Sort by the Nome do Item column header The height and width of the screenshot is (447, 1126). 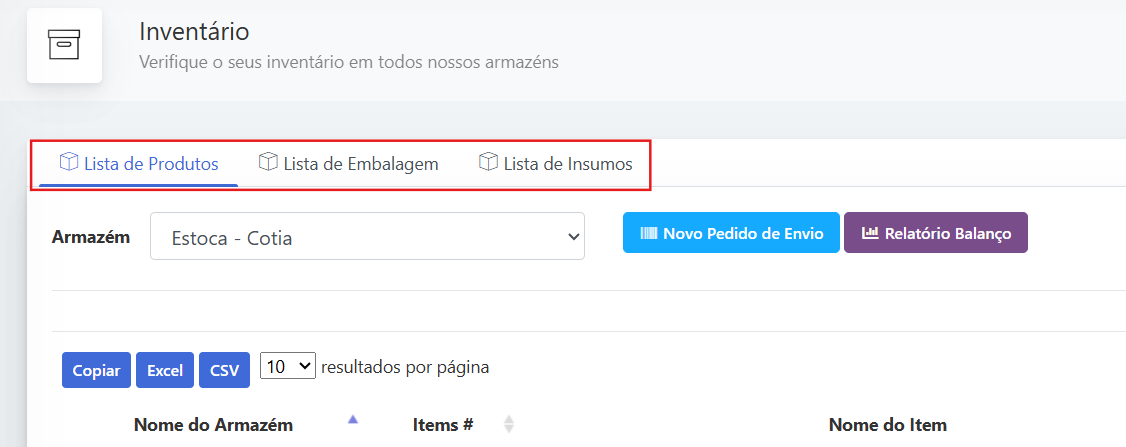[x=887, y=425]
